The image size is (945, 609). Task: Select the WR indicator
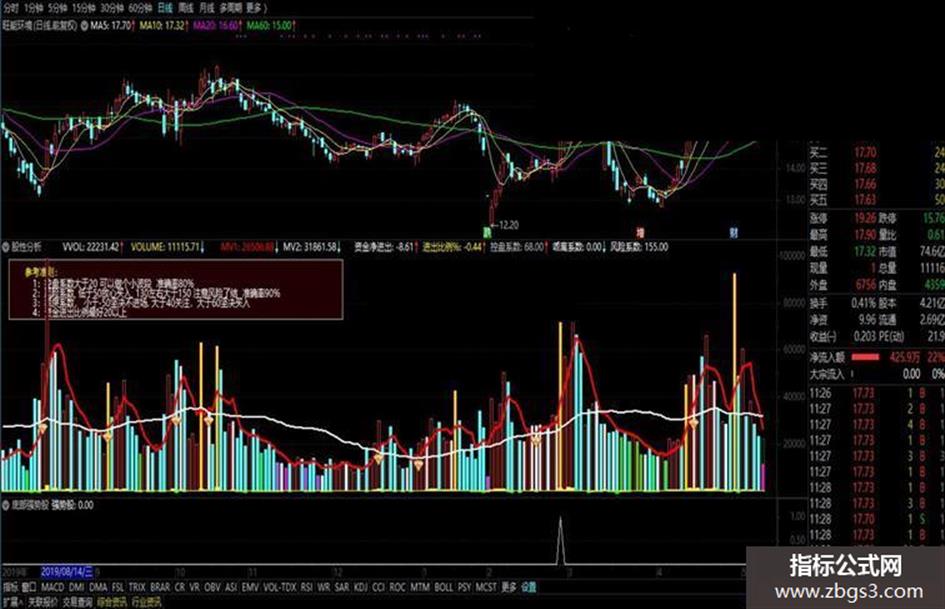click(324, 586)
